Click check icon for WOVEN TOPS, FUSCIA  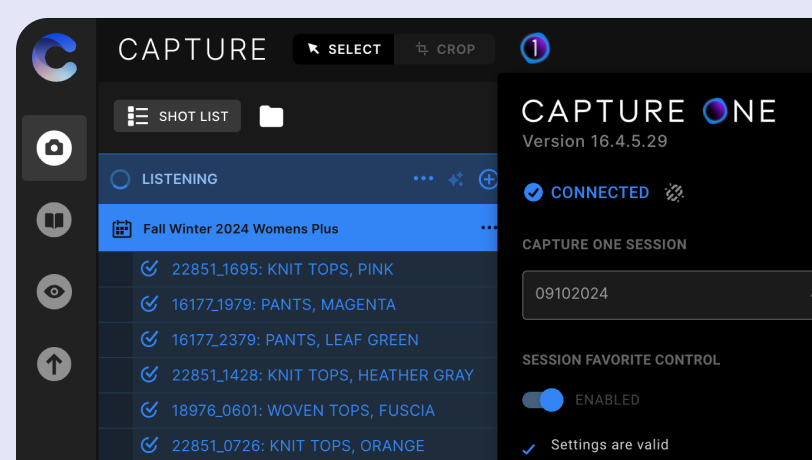point(149,409)
